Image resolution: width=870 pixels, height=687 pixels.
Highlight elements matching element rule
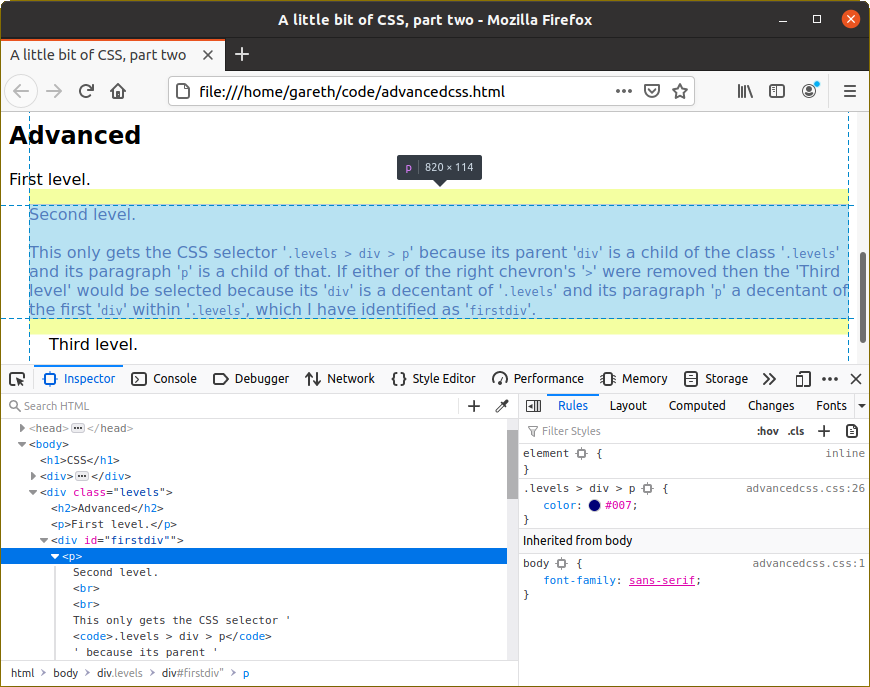581,453
